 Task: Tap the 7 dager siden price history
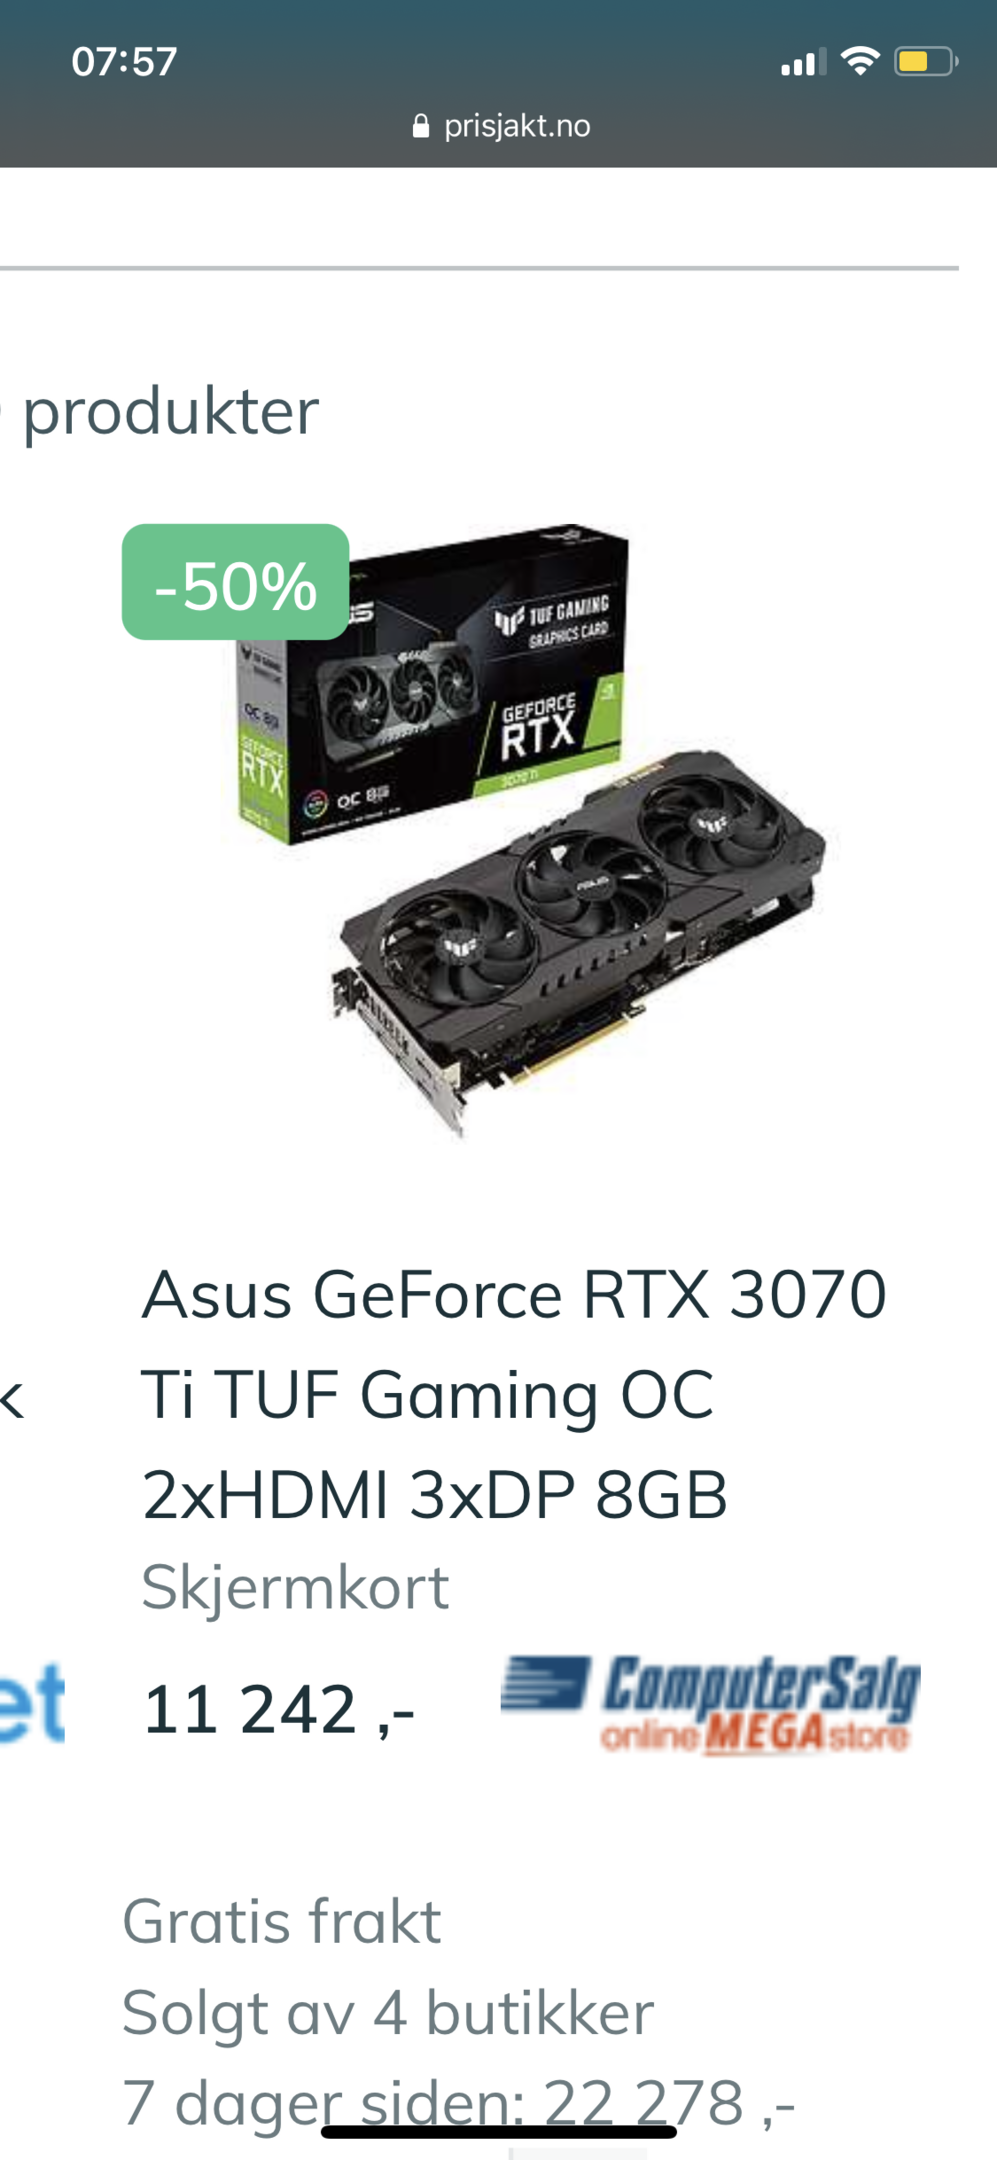click(458, 2102)
